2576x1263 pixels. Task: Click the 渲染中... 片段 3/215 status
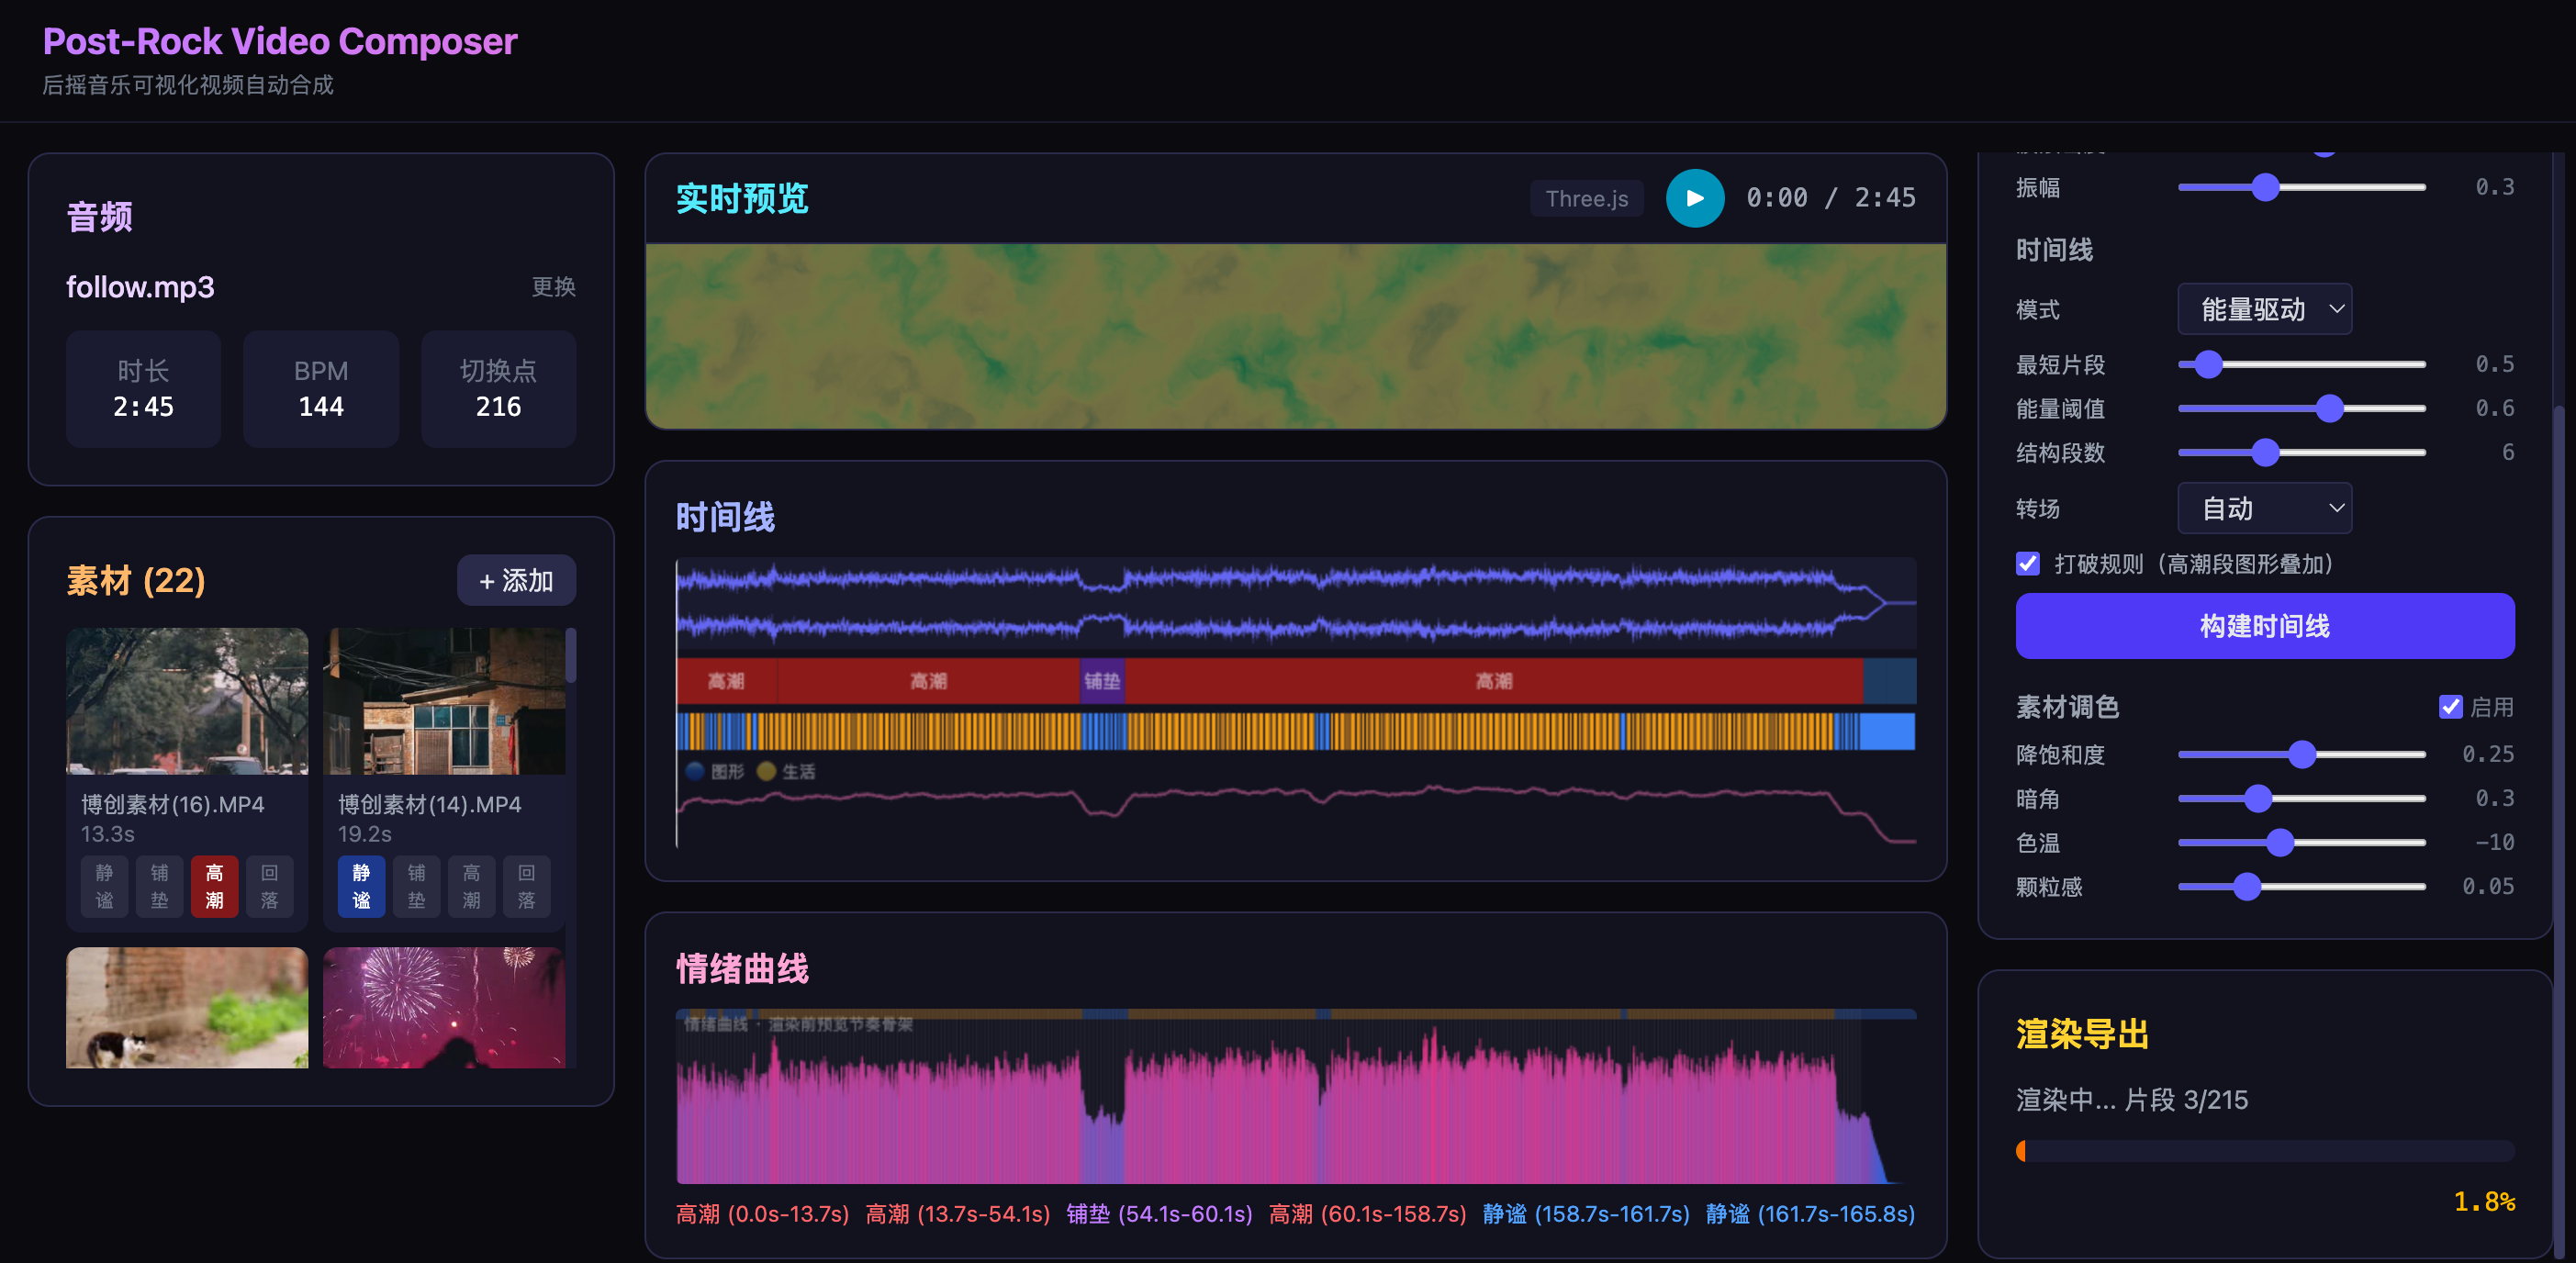pyautogui.click(x=2131, y=1100)
